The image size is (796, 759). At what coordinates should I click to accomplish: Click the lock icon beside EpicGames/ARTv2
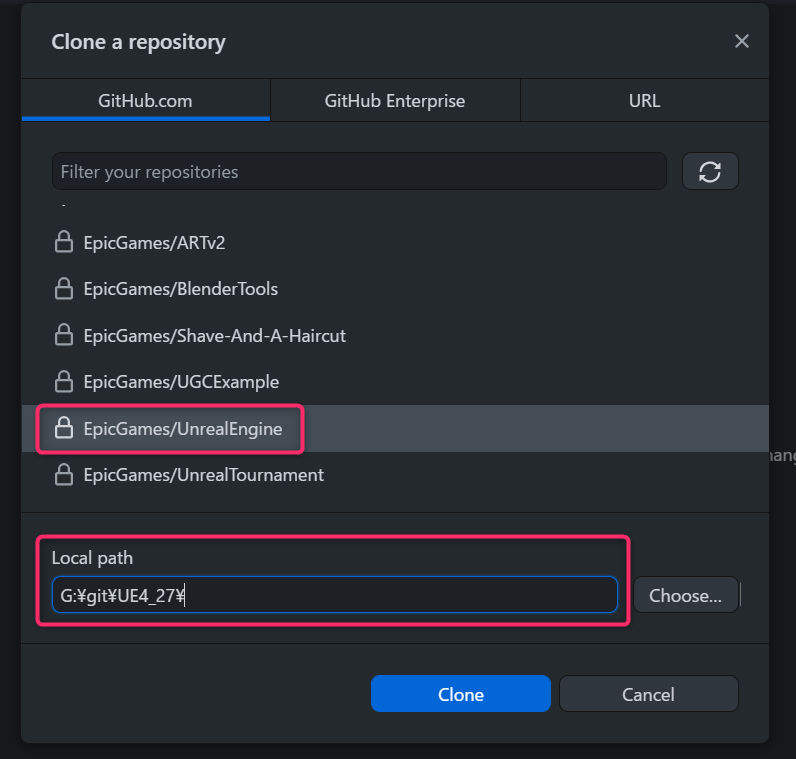64,242
